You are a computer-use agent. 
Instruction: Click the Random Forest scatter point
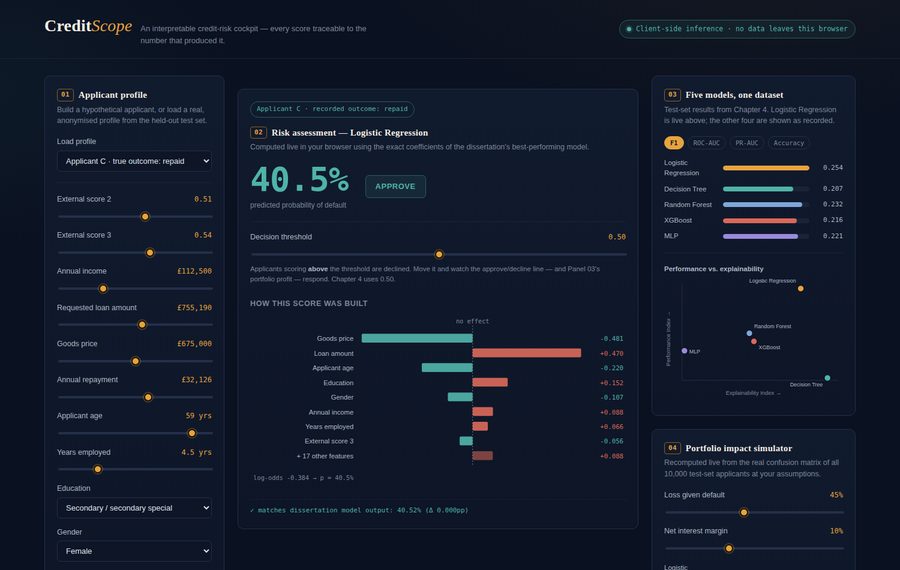[749, 333]
